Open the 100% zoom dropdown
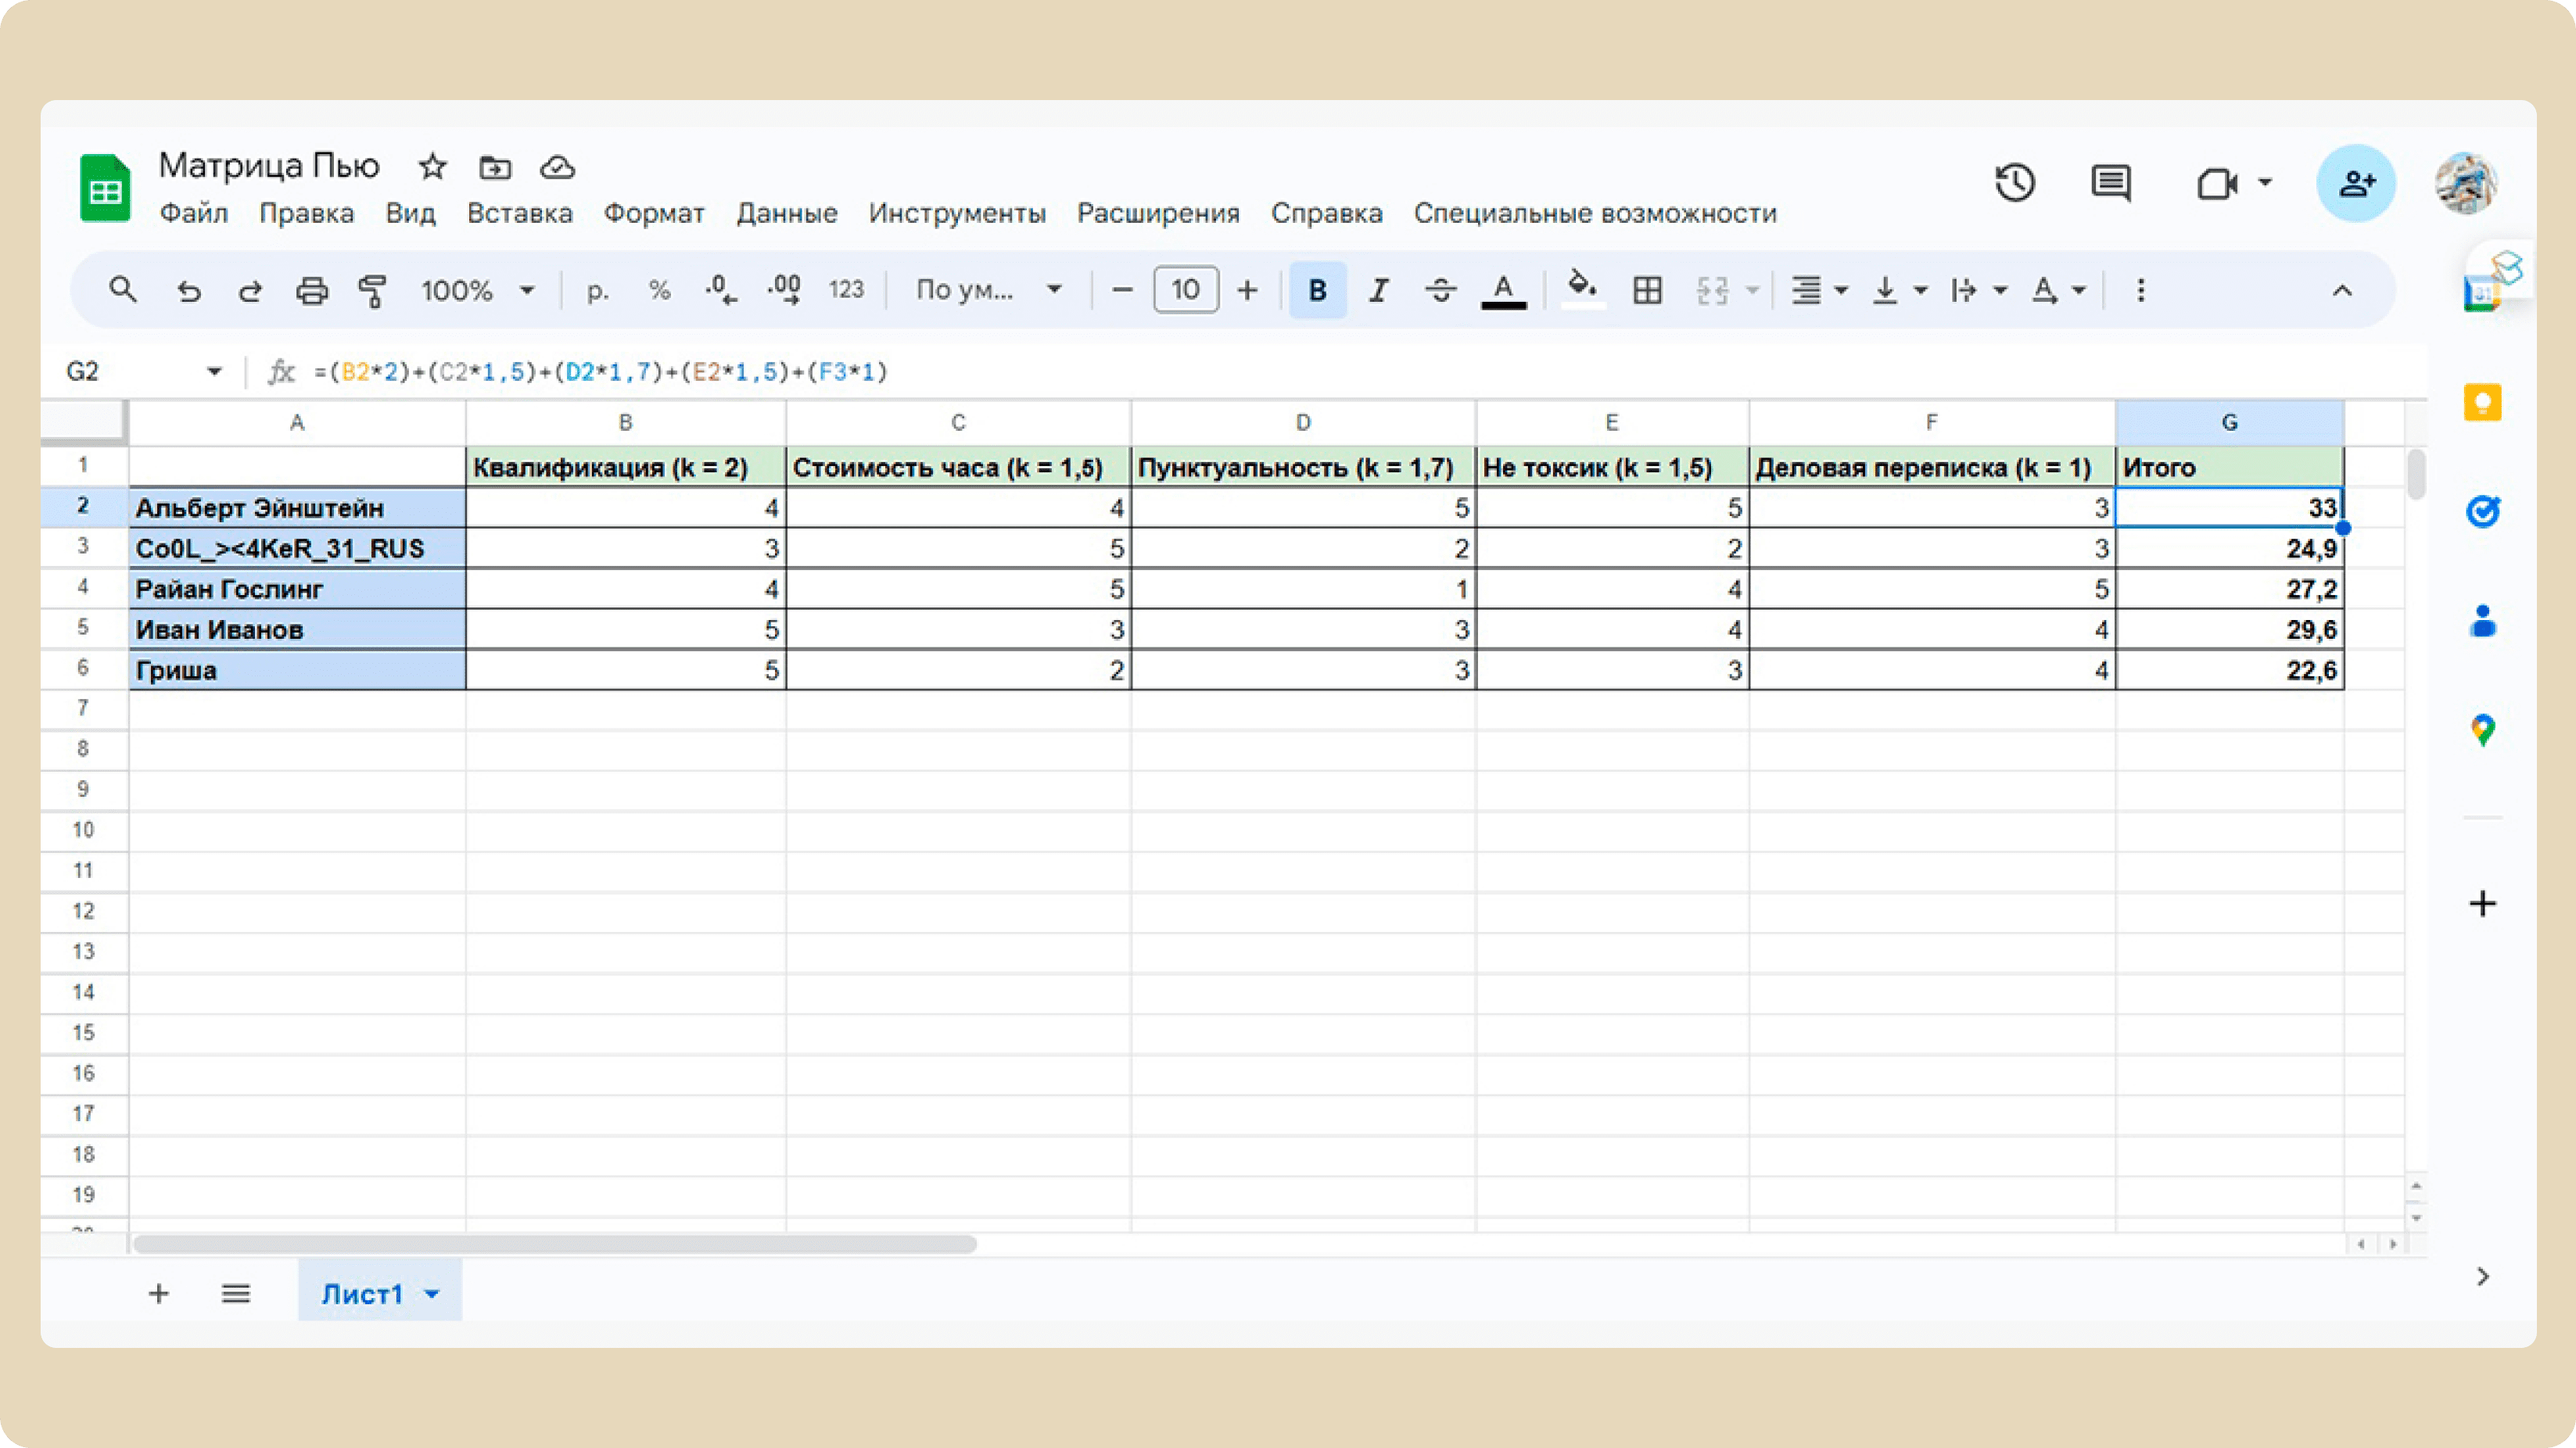Screen dimensions: 2576x1448 pyautogui.click(x=477, y=291)
